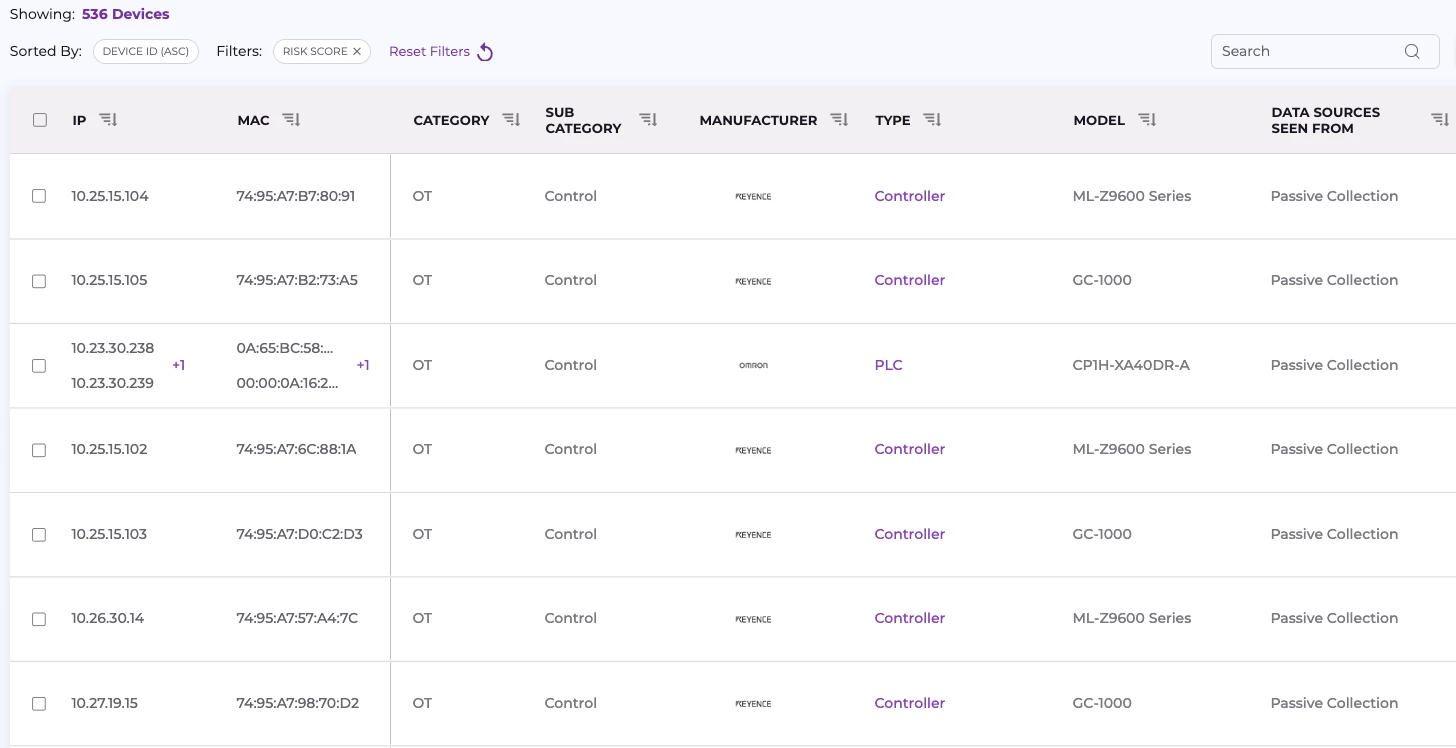Click the Manufacturer column sort icon

839,120
